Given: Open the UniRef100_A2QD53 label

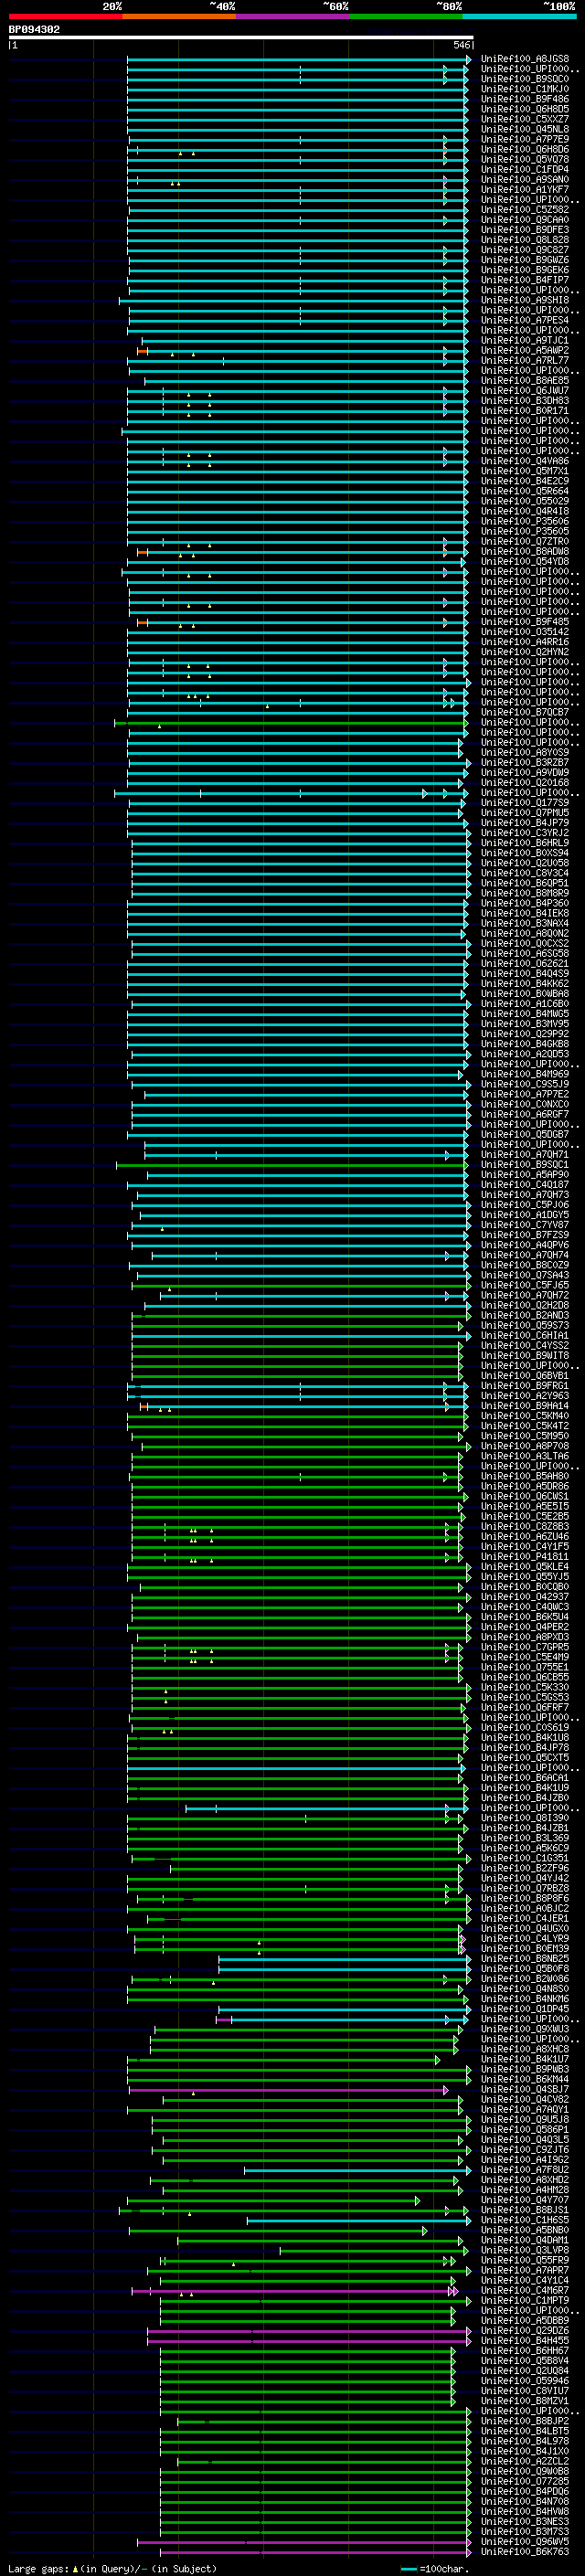Looking at the screenshot, I should click(525, 1054).
